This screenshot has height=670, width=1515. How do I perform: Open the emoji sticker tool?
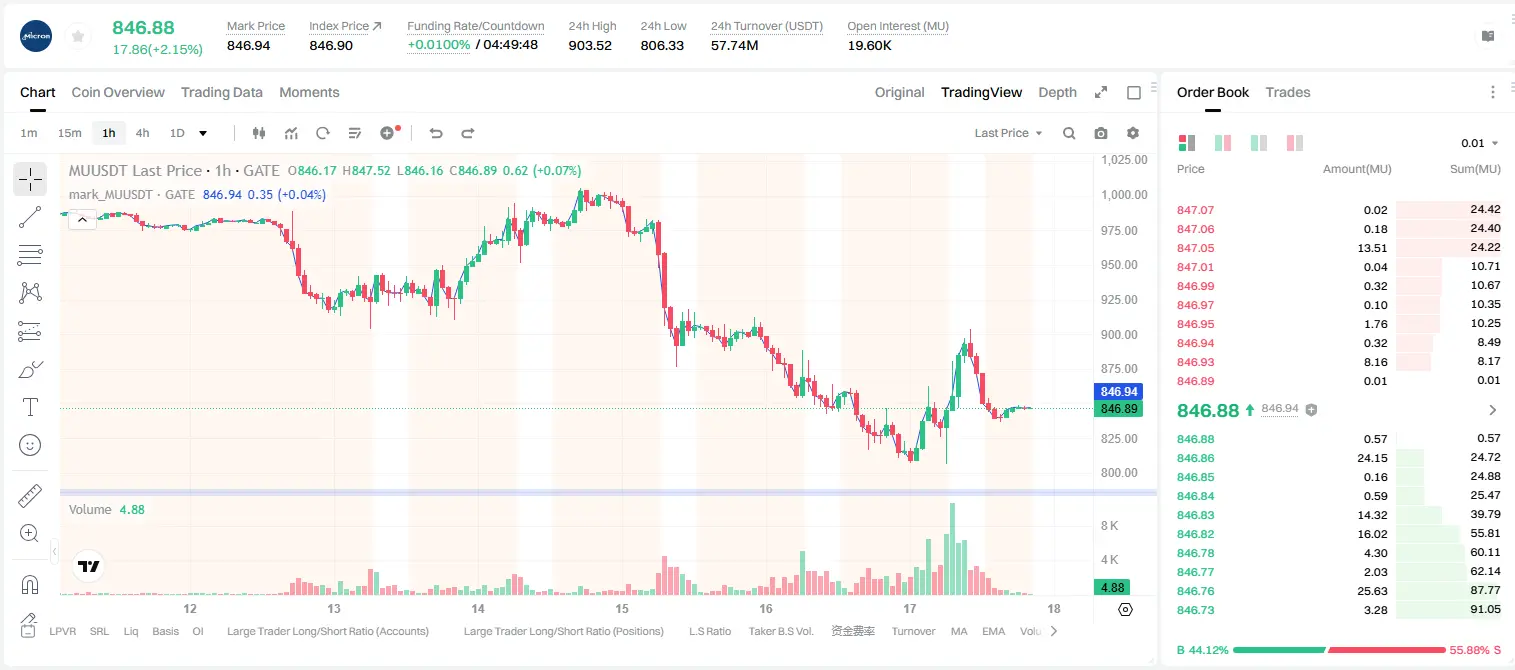pyautogui.click(x=30, y=445)
